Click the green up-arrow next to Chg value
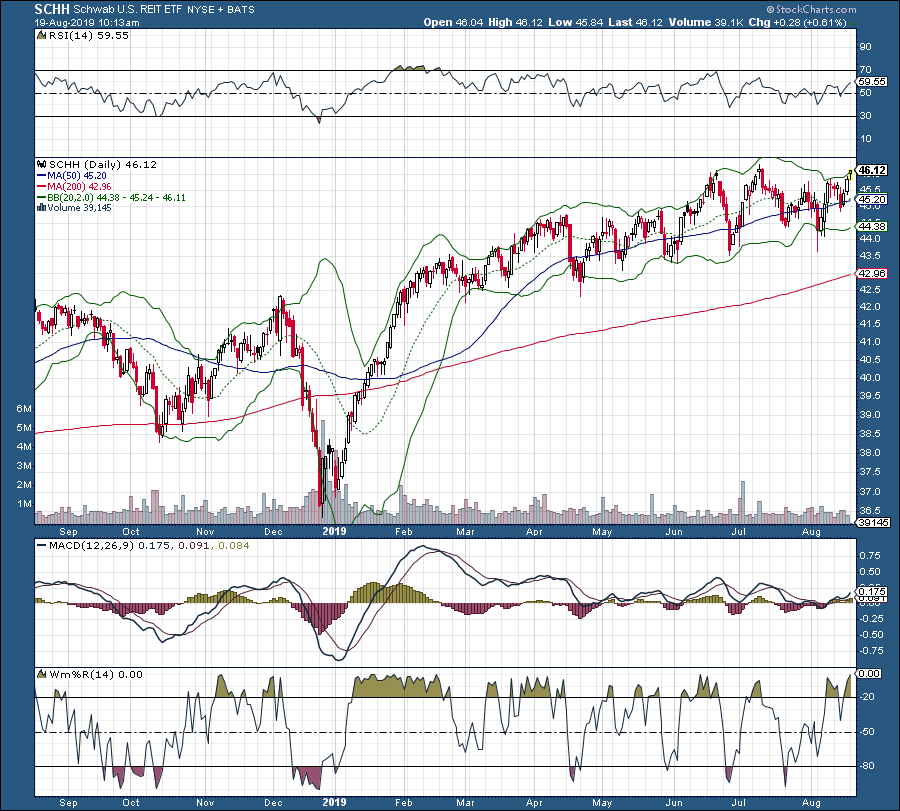The width and height of the screenshot is (900, 811). (852, 23)
